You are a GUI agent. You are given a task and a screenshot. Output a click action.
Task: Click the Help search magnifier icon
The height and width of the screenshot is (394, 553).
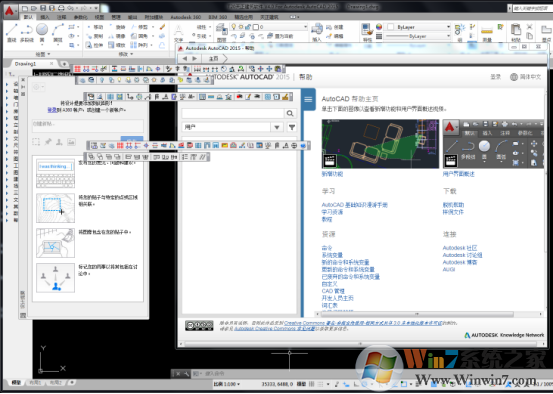point(290,113)
